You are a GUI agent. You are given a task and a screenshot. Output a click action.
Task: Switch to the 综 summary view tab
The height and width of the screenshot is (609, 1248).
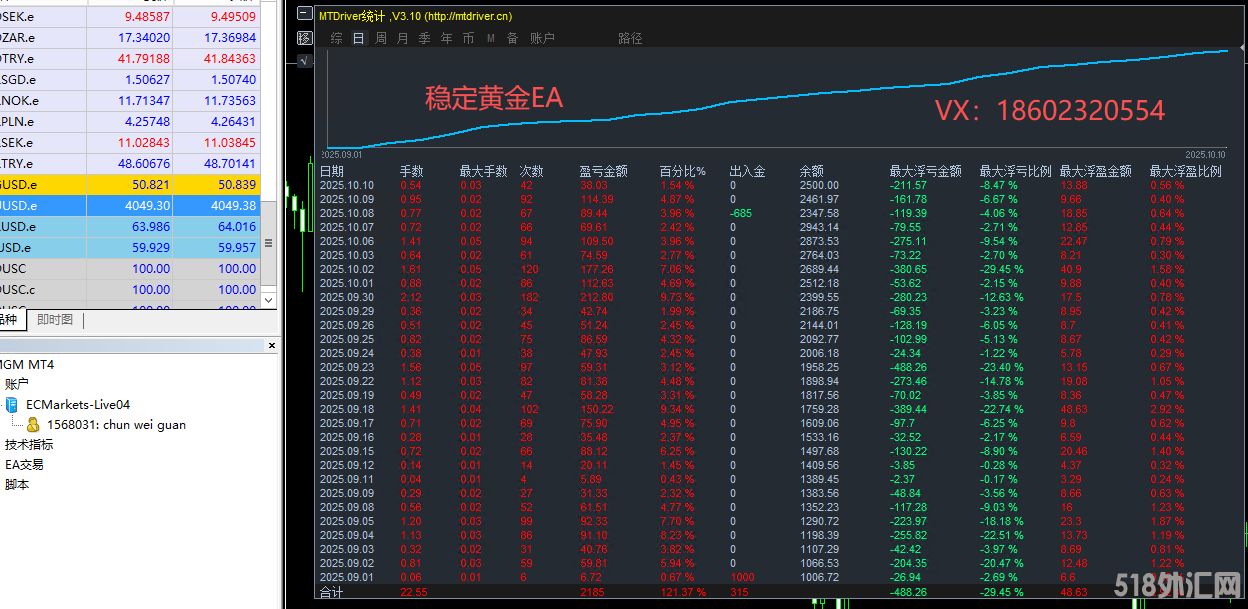[x=337, y=38]
